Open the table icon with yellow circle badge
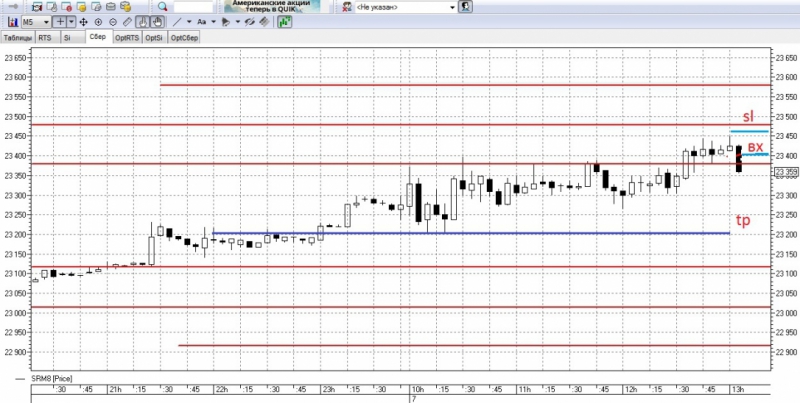Screen dimensions: 800x403 coord(81,7)
